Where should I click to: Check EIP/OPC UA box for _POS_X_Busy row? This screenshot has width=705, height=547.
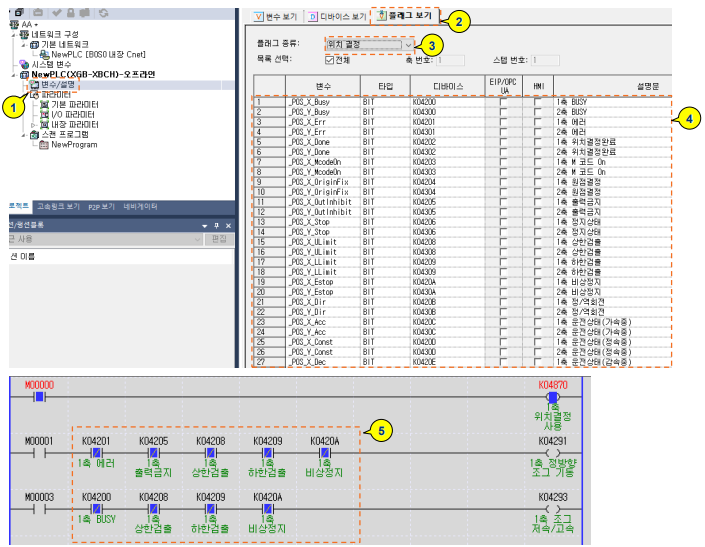[x=504, y=102]
